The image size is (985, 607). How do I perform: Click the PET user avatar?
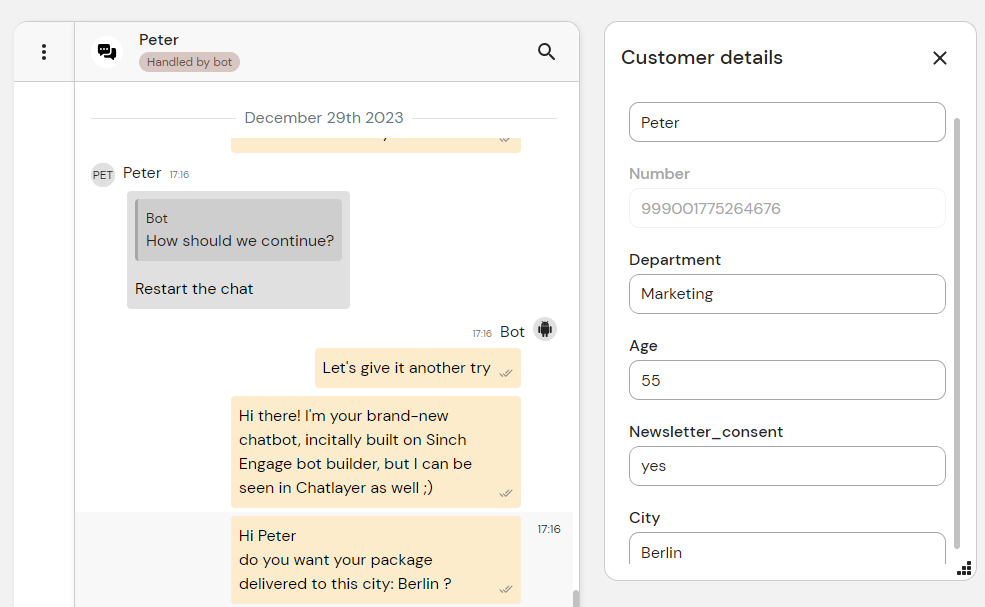tap(103, 175)
